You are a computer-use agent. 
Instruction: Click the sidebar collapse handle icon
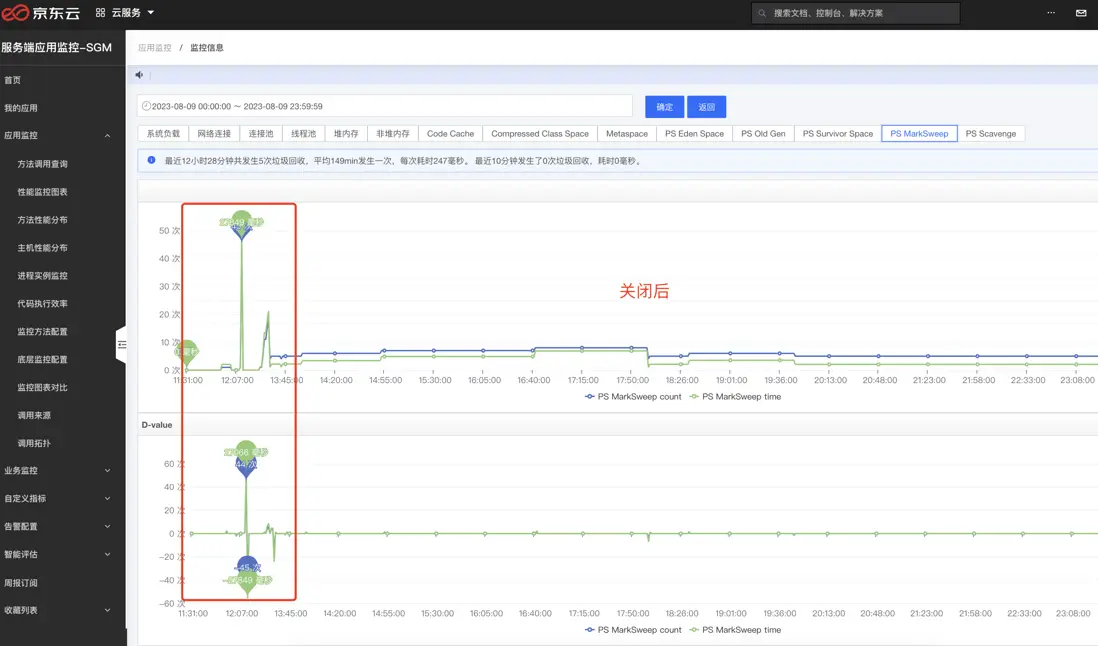coord(122,345)
